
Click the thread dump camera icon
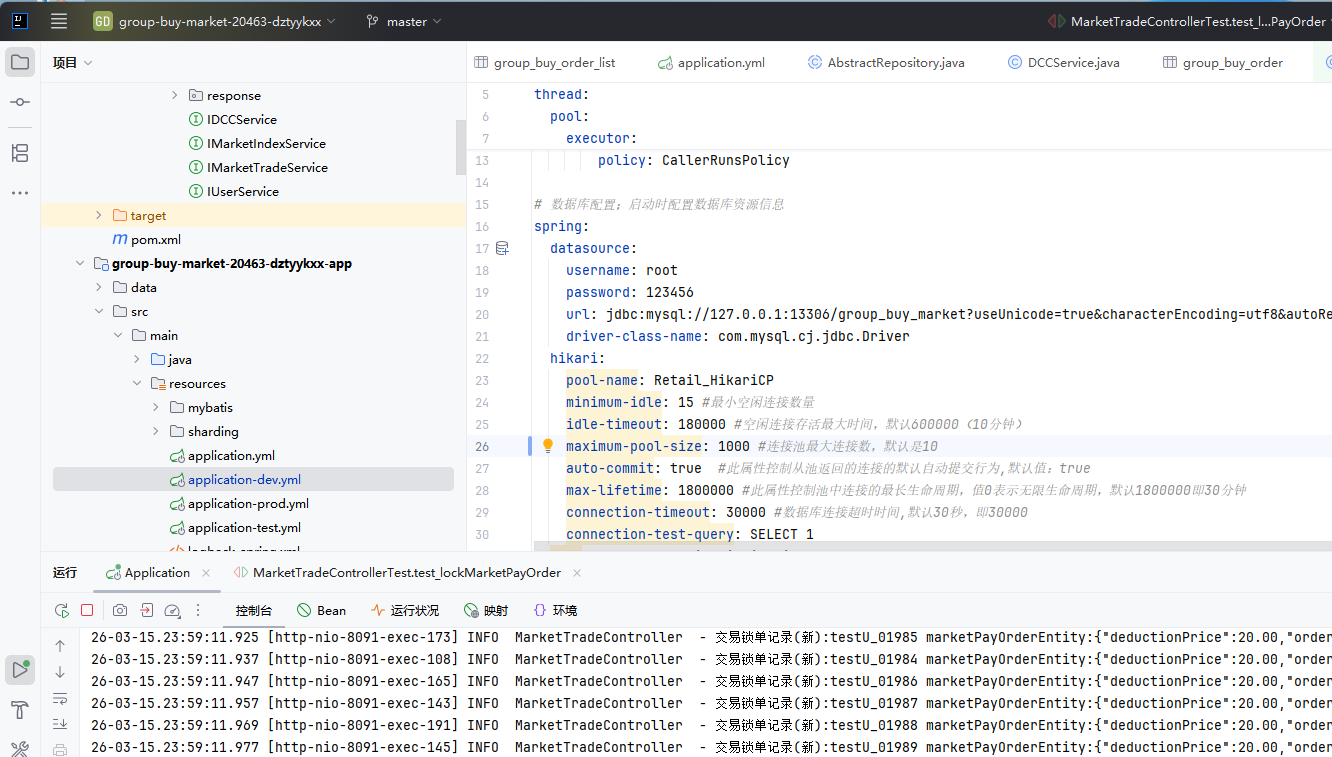pos(120,610)
